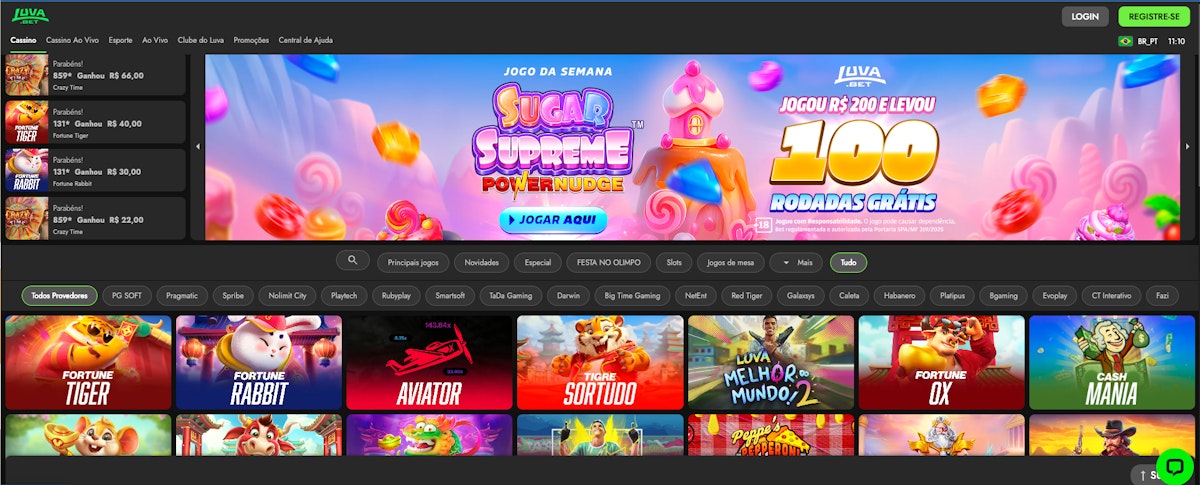Open Peppe's Pepperoni game thumbnail

pyautogui.click(x=771, y=436)
